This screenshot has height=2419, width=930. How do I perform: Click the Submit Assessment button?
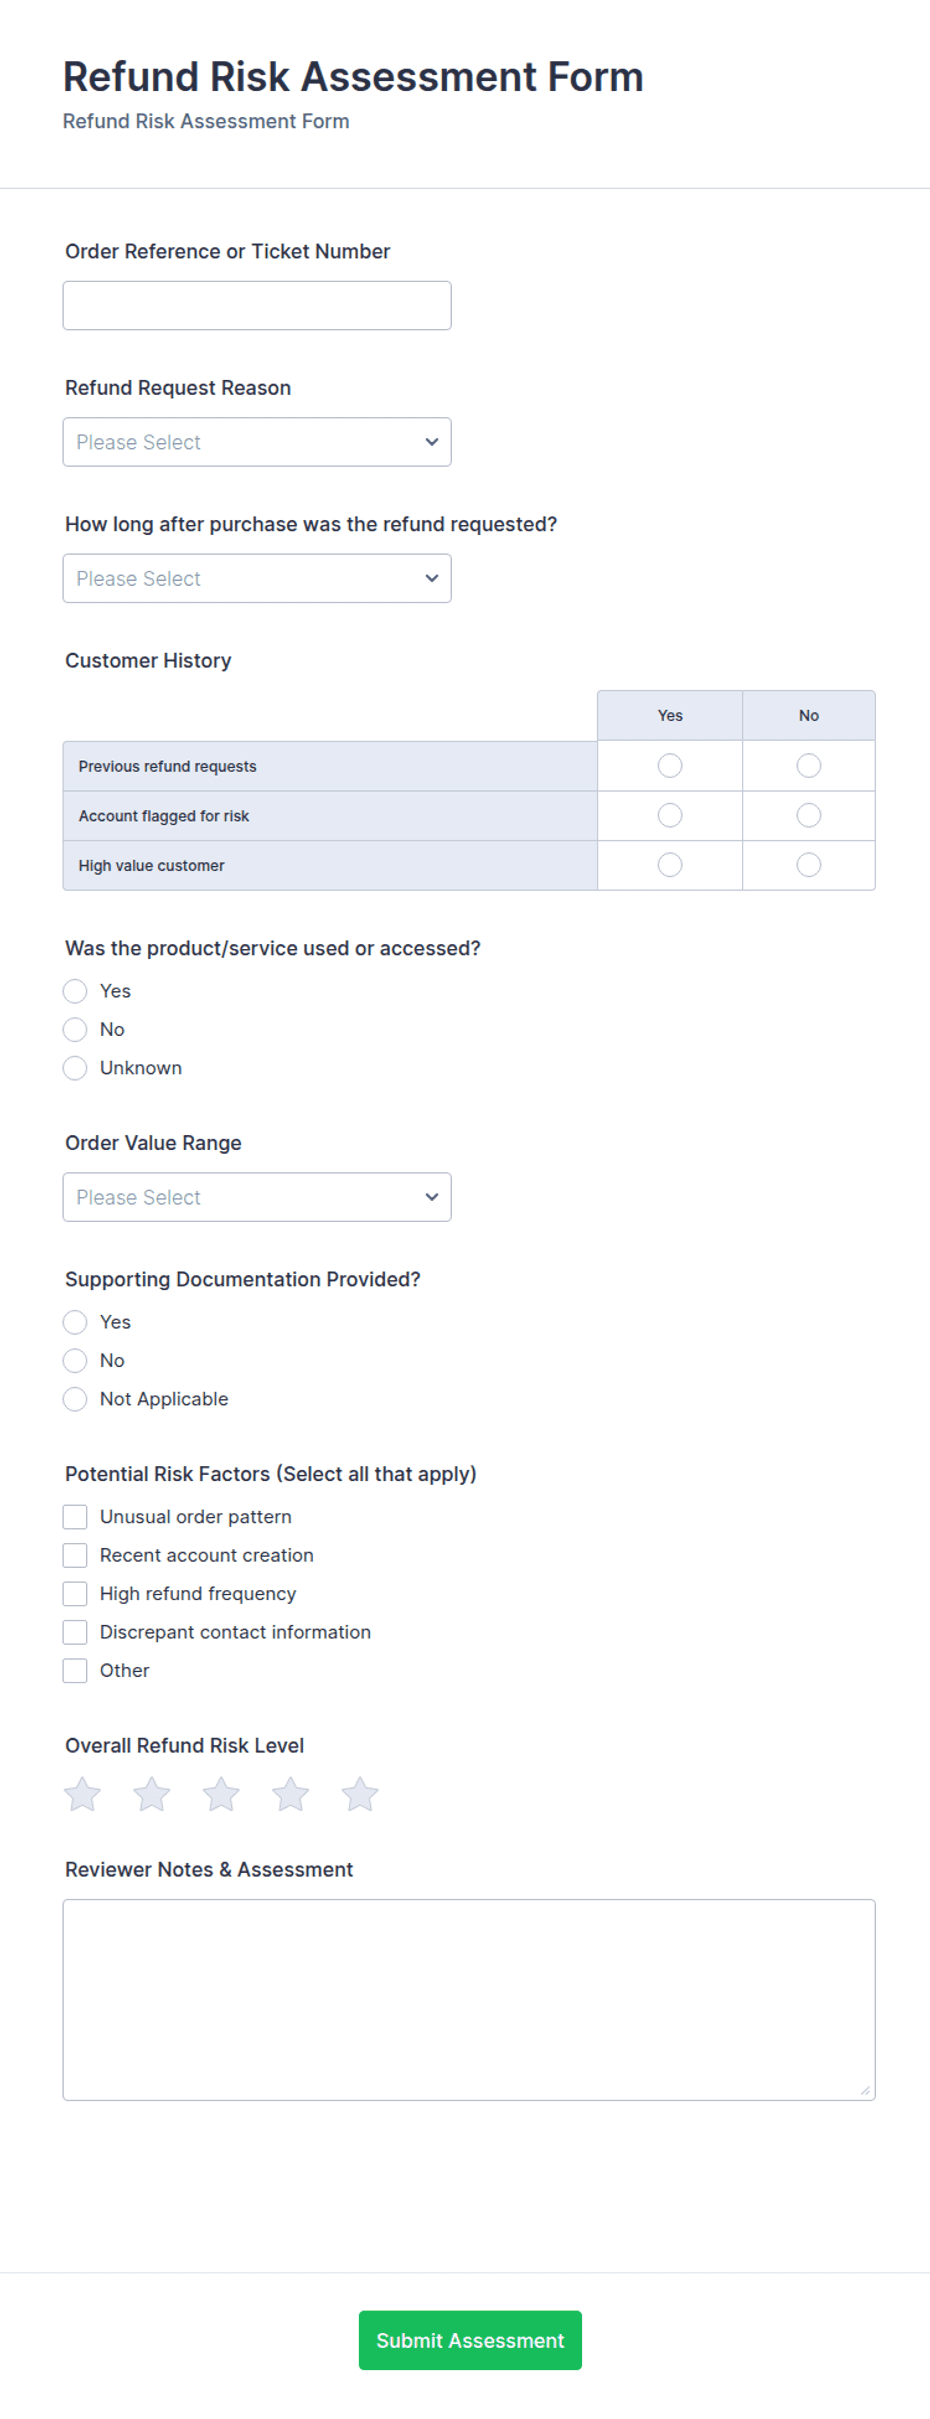point(470,2340)
